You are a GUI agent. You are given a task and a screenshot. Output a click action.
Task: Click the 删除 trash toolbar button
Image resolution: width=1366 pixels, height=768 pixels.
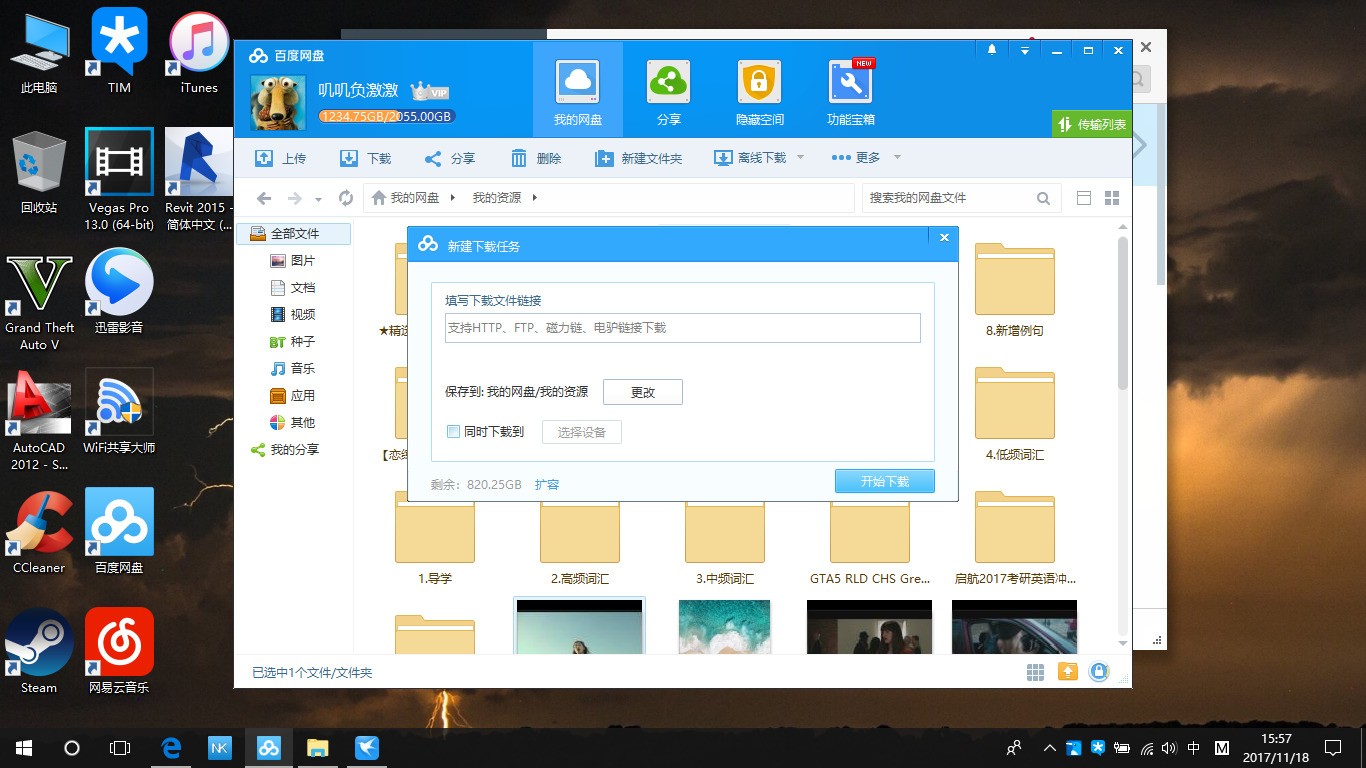coord(536,158)
